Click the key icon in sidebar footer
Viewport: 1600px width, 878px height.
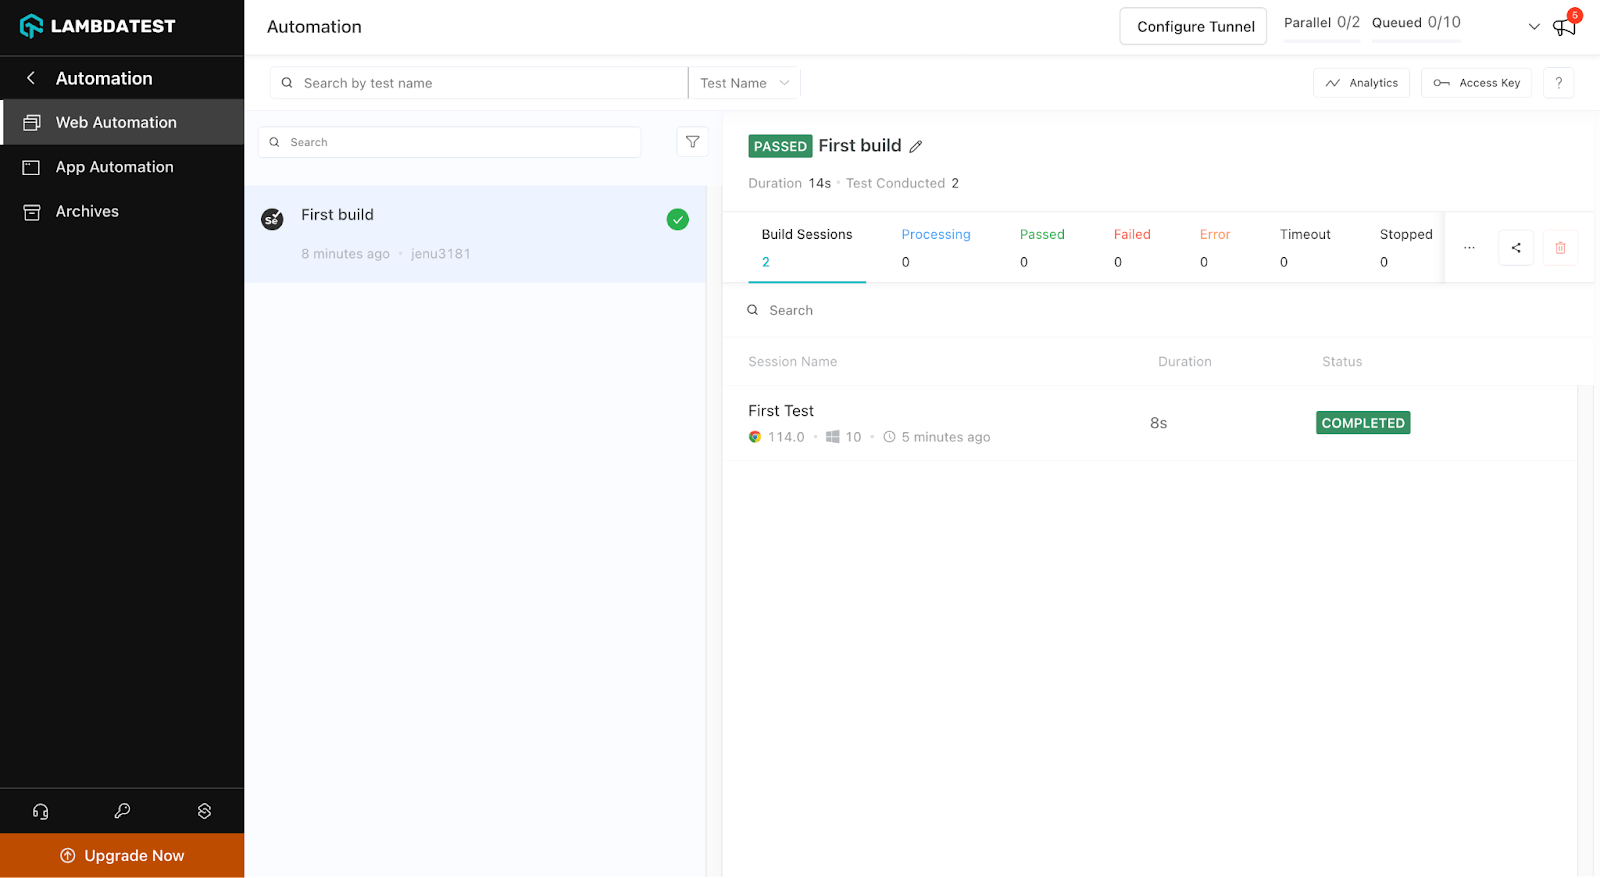[122, 811]
